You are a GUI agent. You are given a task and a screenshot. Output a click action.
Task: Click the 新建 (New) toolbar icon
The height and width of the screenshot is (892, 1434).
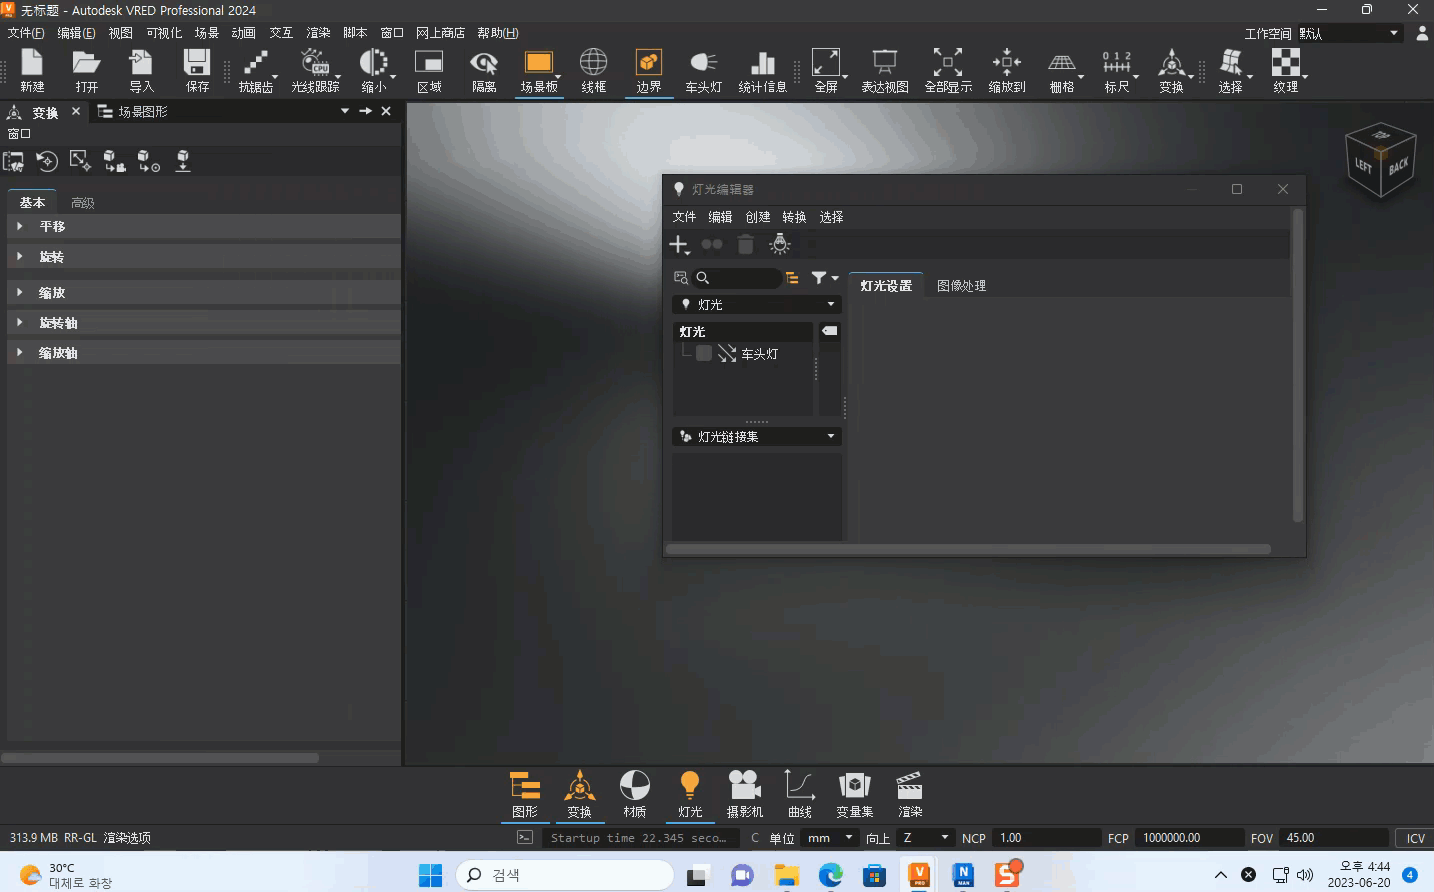[32, 71]
